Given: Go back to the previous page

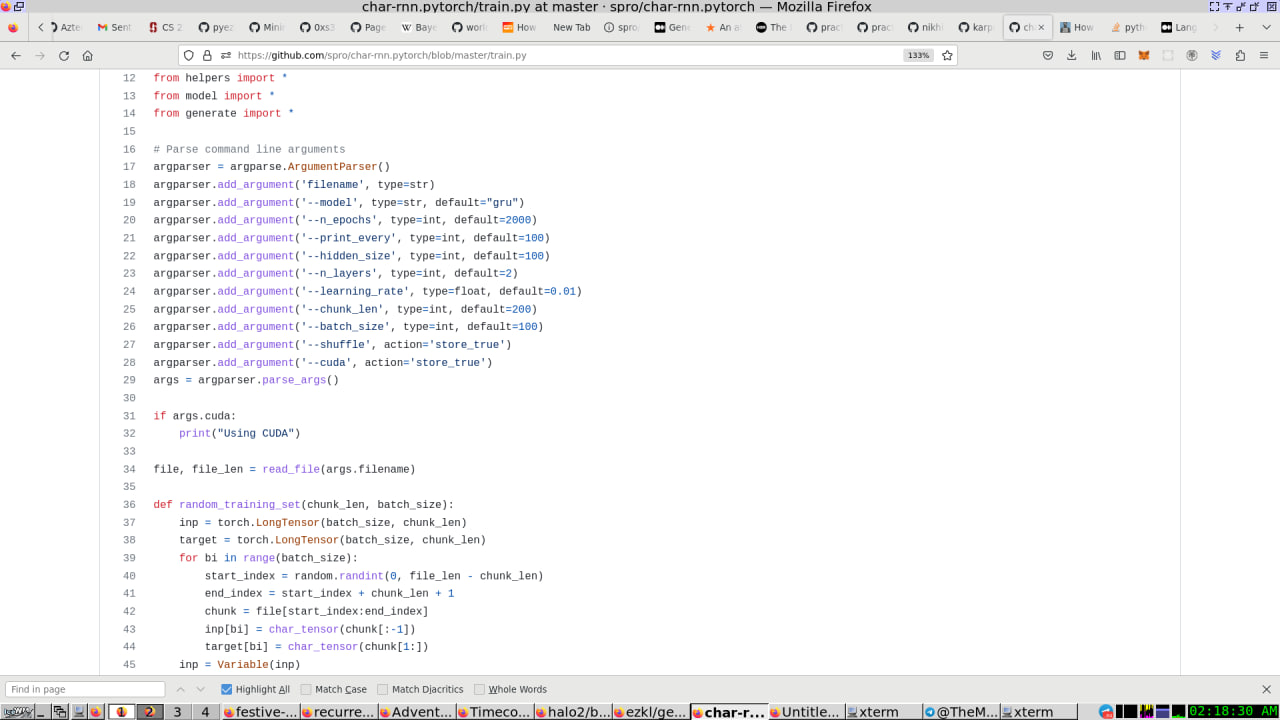Looking at the screenshot, I should 15,56.
